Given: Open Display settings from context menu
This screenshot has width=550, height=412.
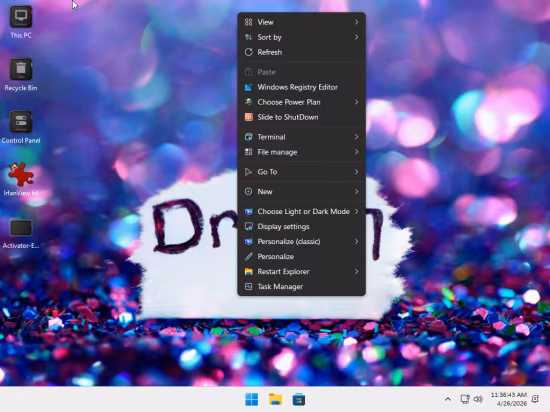Looking at the screenshot, I should coord(302,227).
